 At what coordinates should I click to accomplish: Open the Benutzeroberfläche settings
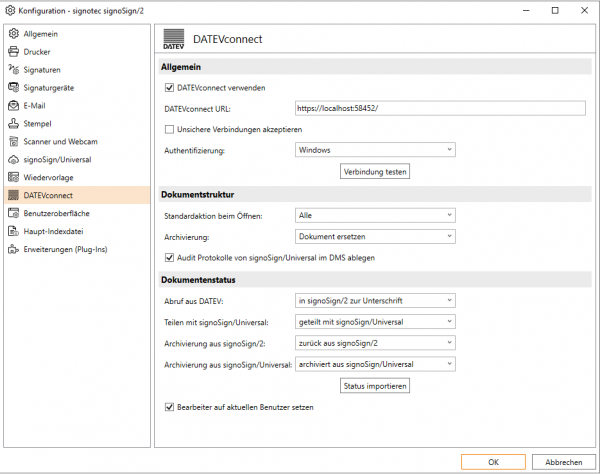(77, 213)
